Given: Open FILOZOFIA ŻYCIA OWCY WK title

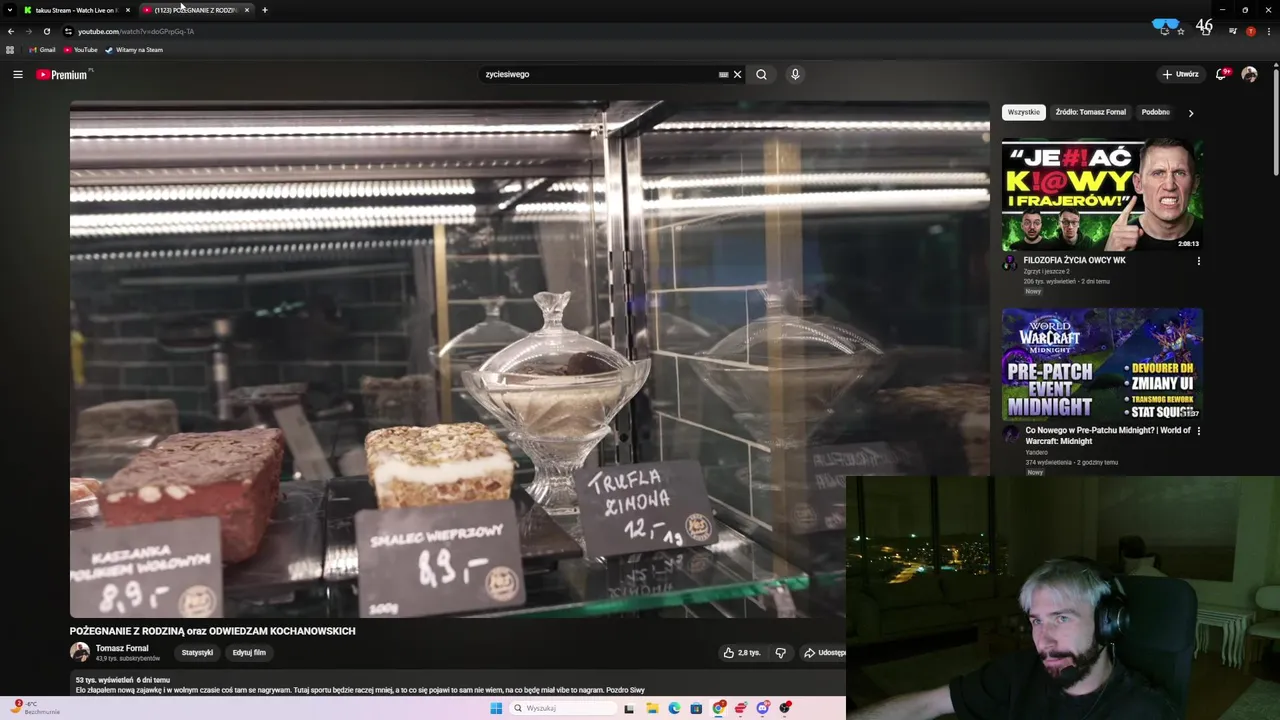Looking at the screenshot, I should [1074, 260].
